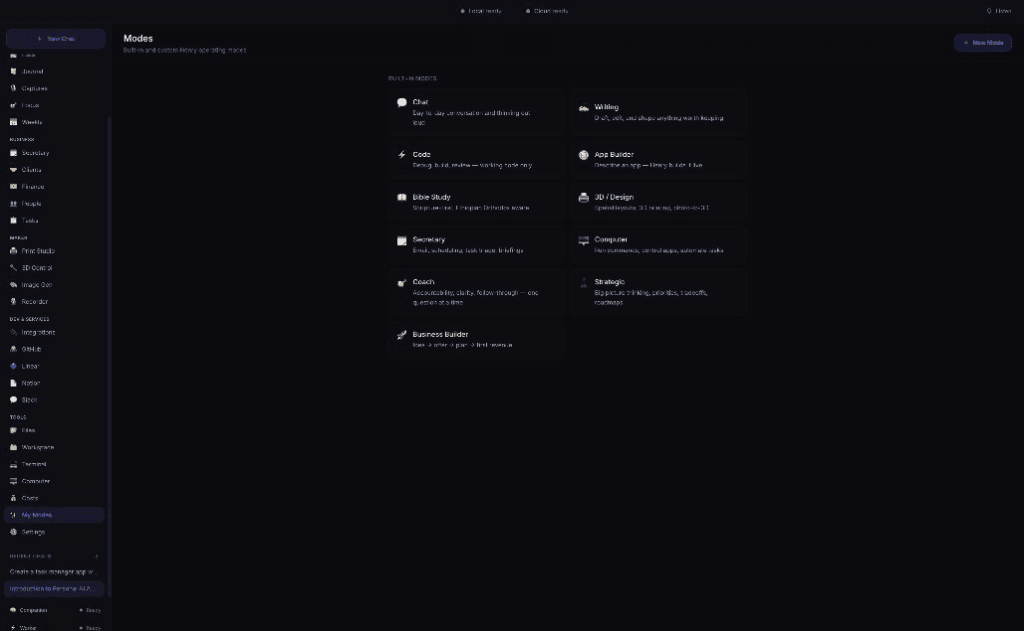Open Files in the sidebar
1024x631 pixels.
tap(55, 430)
